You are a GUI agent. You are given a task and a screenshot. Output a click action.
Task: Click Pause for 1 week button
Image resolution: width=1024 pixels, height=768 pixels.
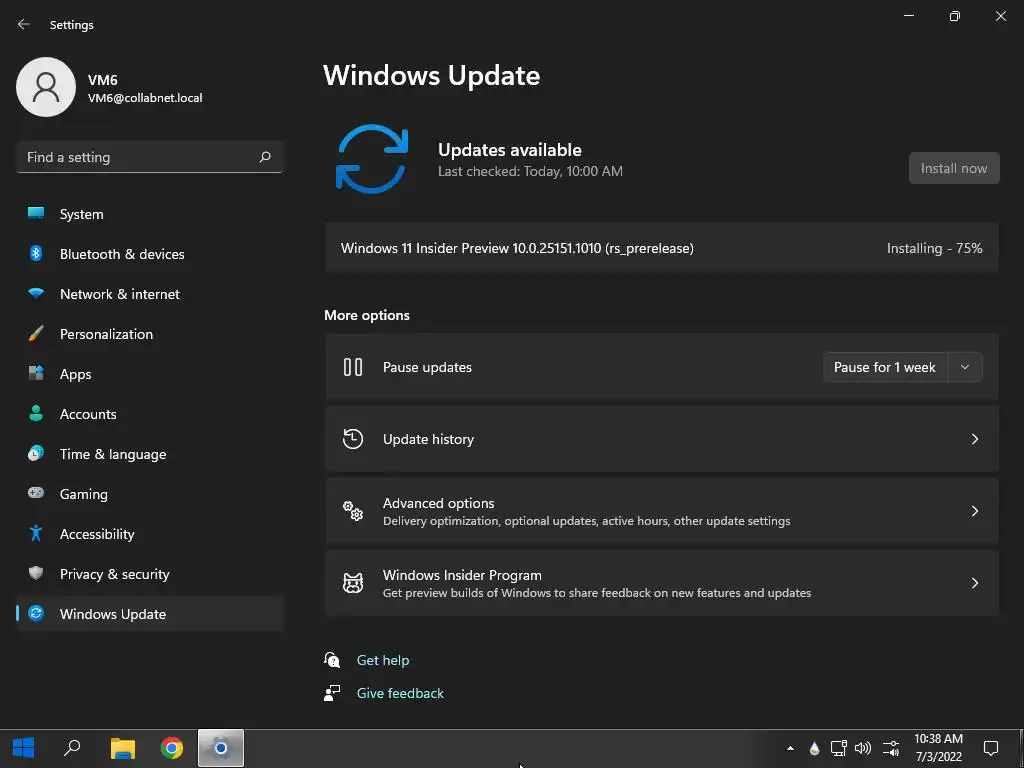coord(885,367)
